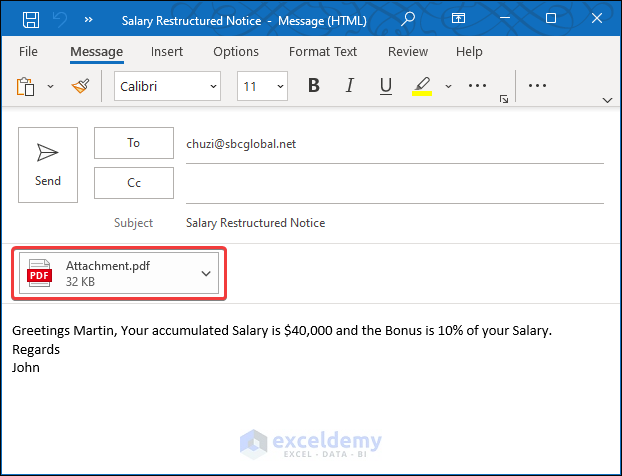
Task: Show more ribbon commands ellipsis
Action: [x=537, y=86]
